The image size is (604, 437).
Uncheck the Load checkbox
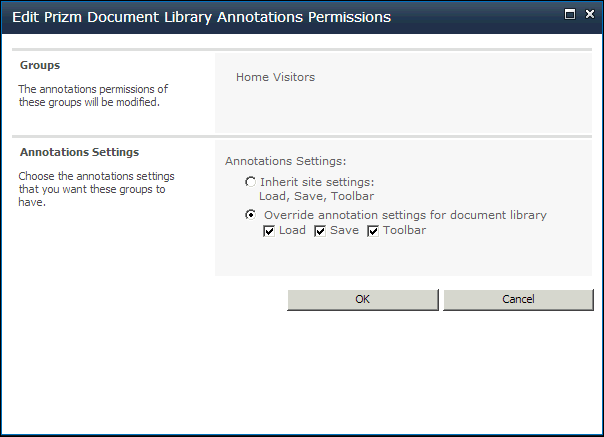point(269,231)
